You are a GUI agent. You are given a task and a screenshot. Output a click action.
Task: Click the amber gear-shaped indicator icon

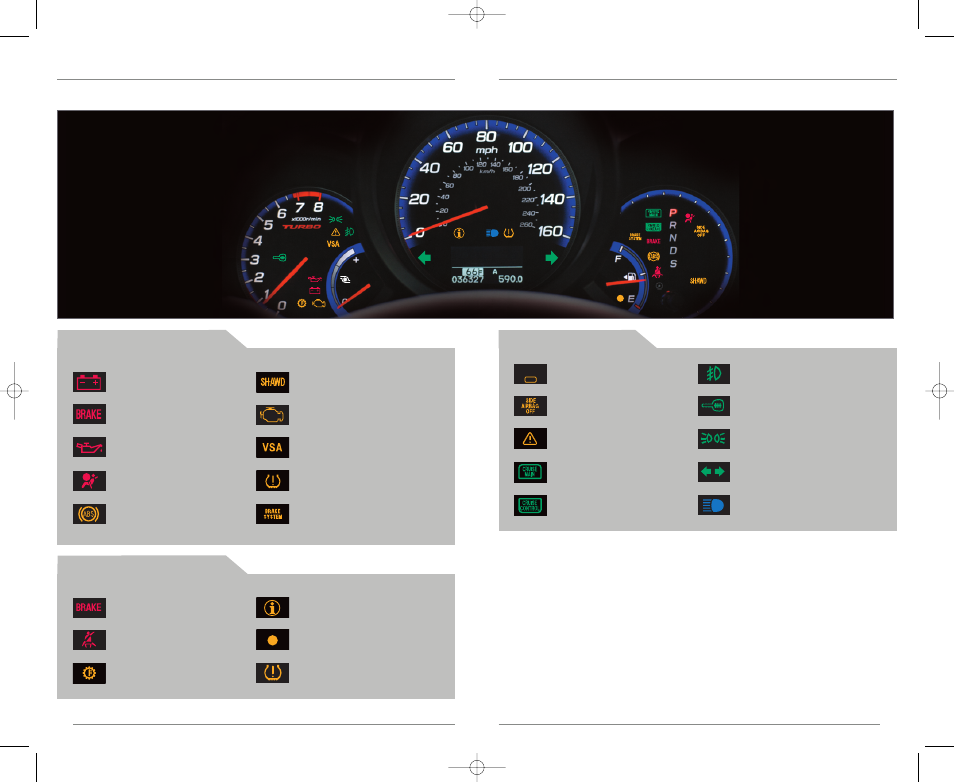[89, 673]
